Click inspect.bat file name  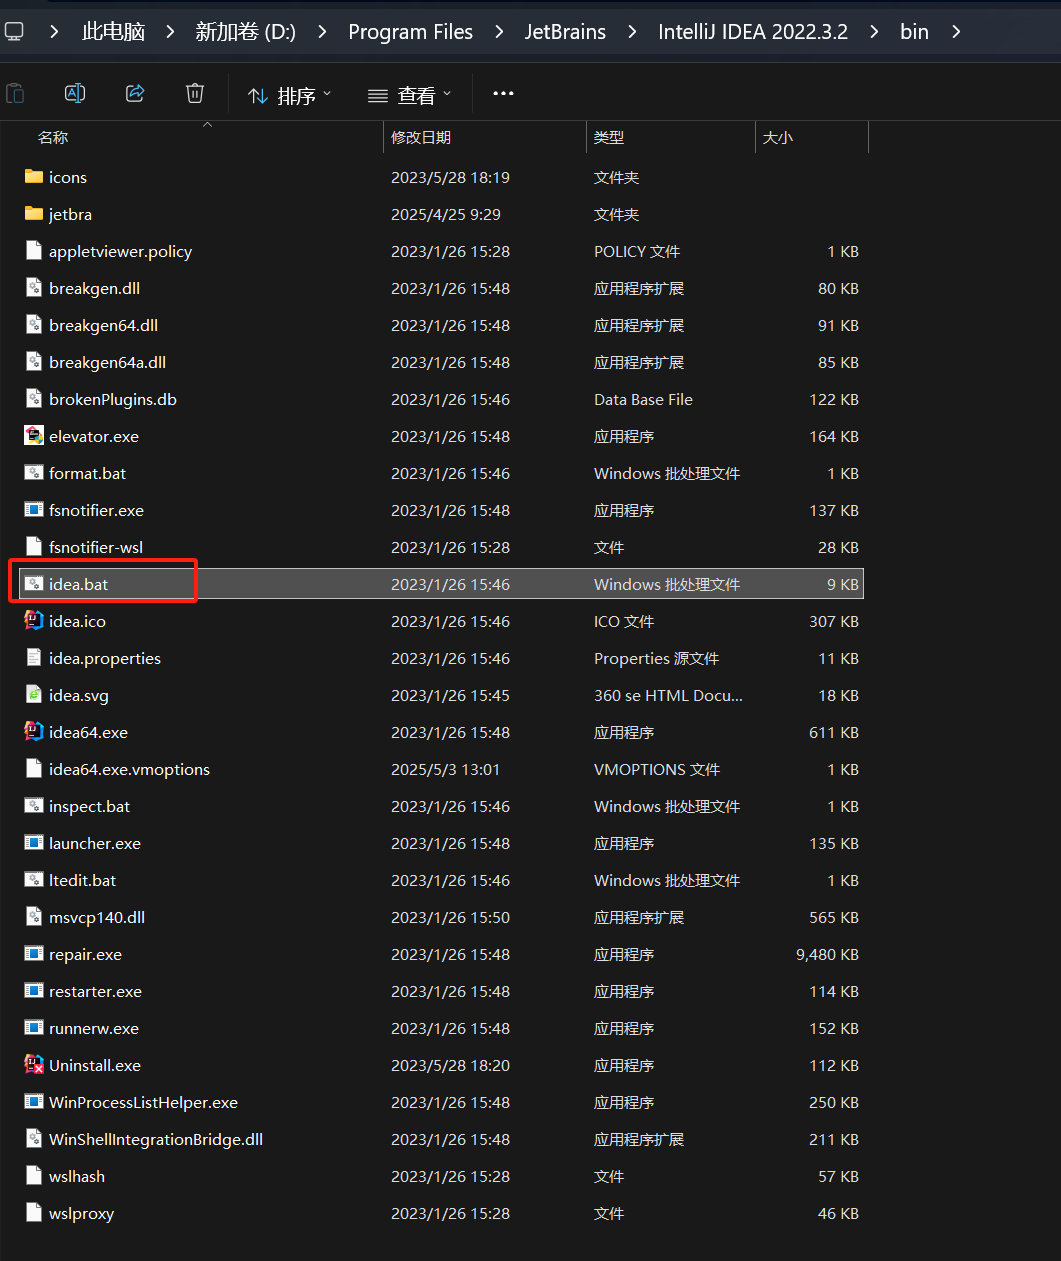(89, 806)
